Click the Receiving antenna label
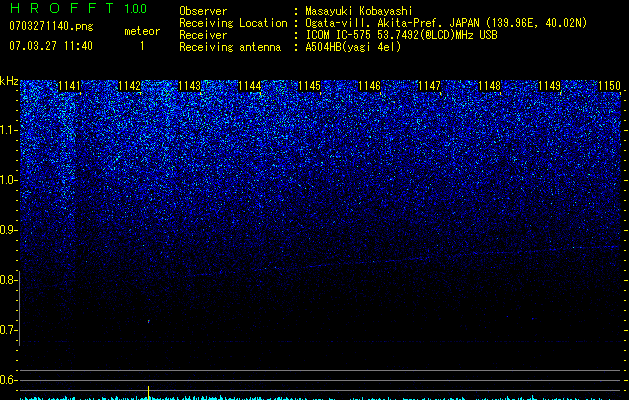The image size is (629, 400). click(x=230, y=47)
